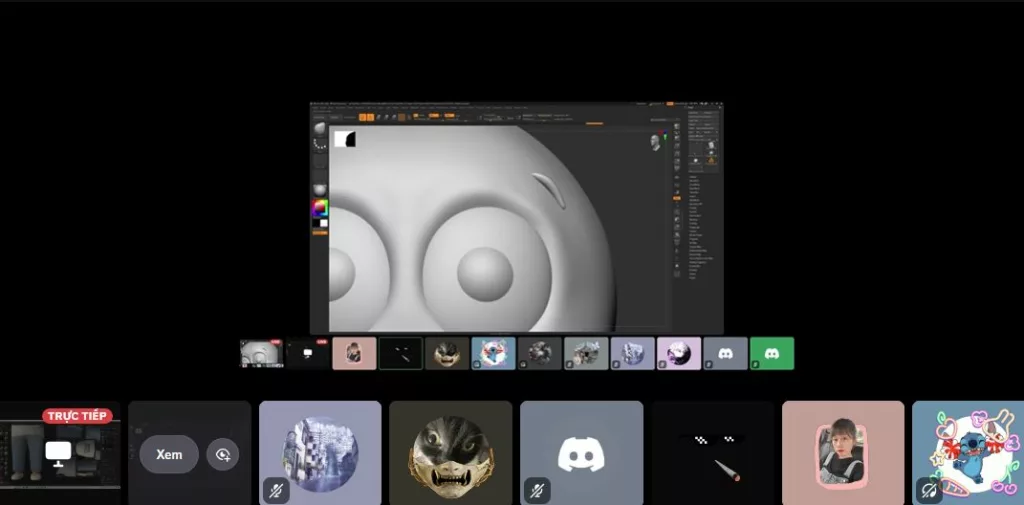This screenshot has width=1024, height=505.
Task: Click deafened headphone icon on Stitch tile
Action: (929, 491)
